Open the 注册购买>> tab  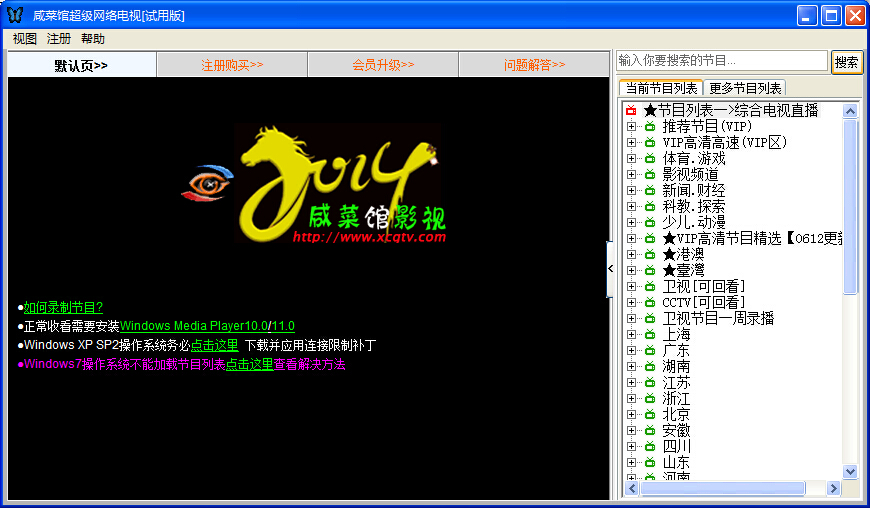(232, 65)
